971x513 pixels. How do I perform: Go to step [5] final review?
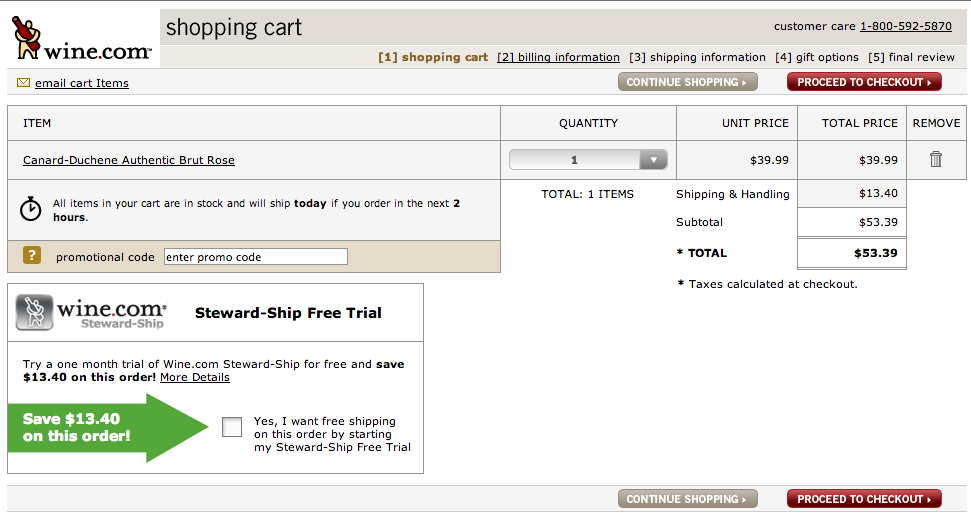(911, 57)
